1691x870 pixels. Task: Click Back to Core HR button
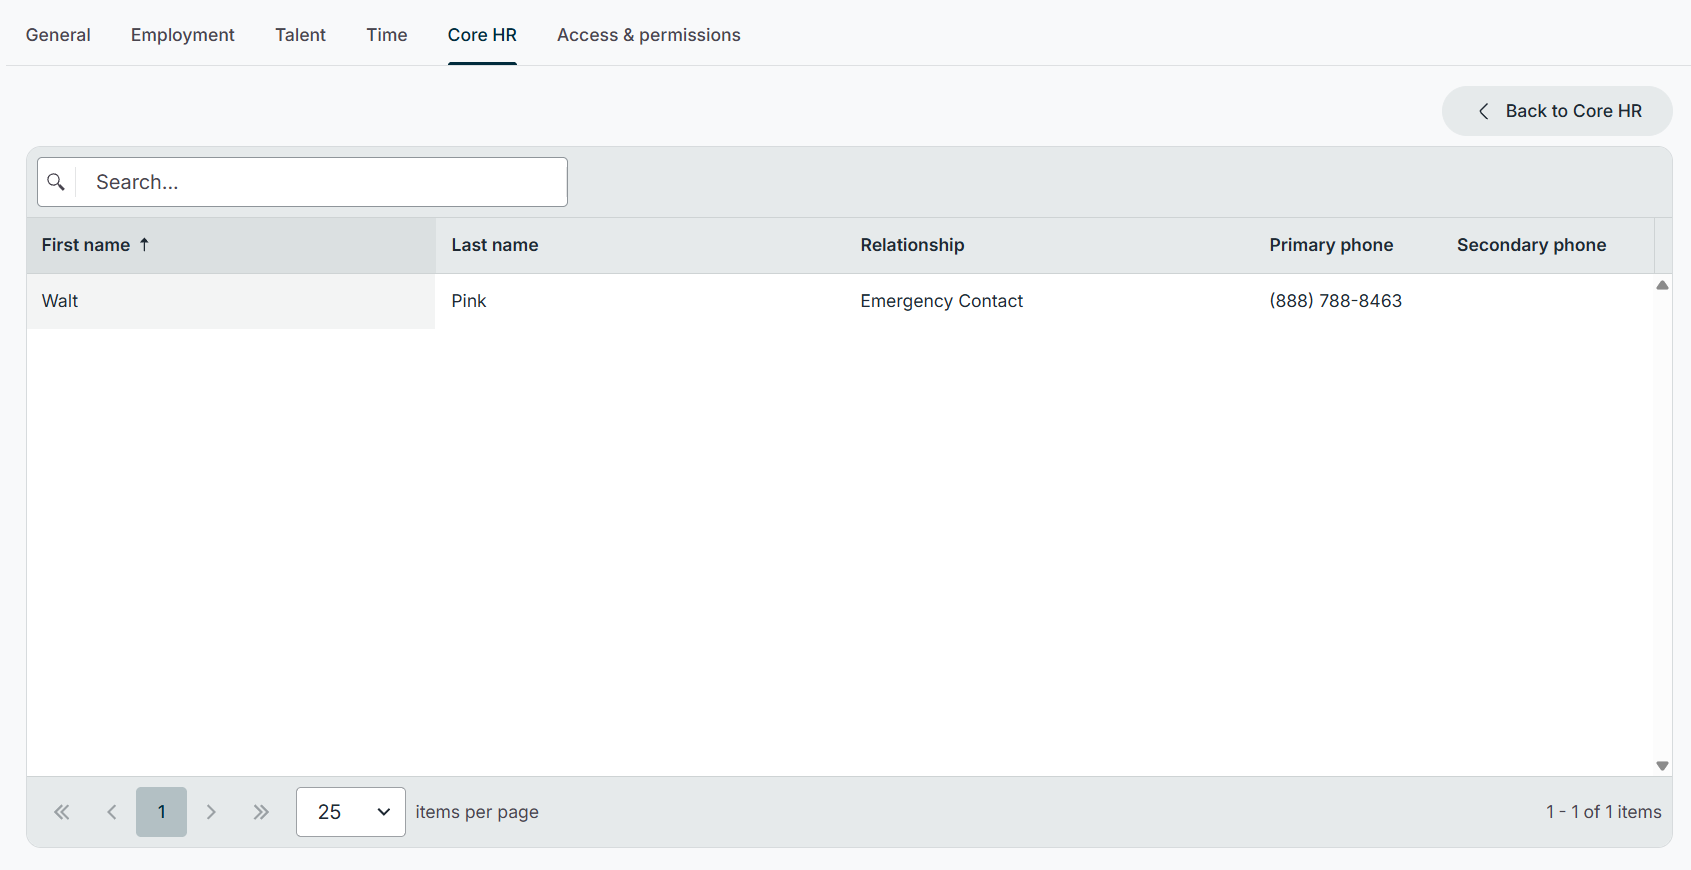[x=1557, y=111]
